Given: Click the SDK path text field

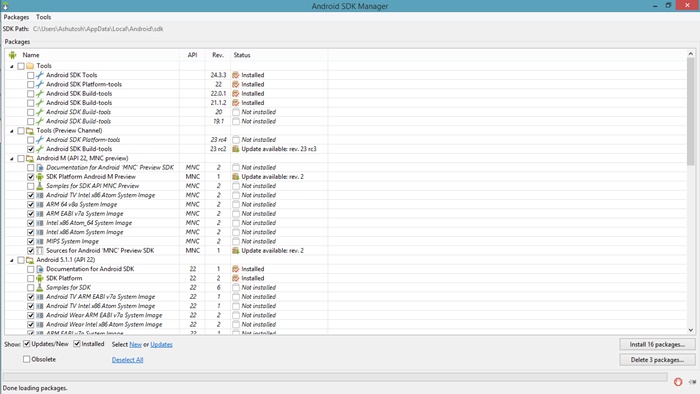Looking at the screenshot, I should pos(98,29).
